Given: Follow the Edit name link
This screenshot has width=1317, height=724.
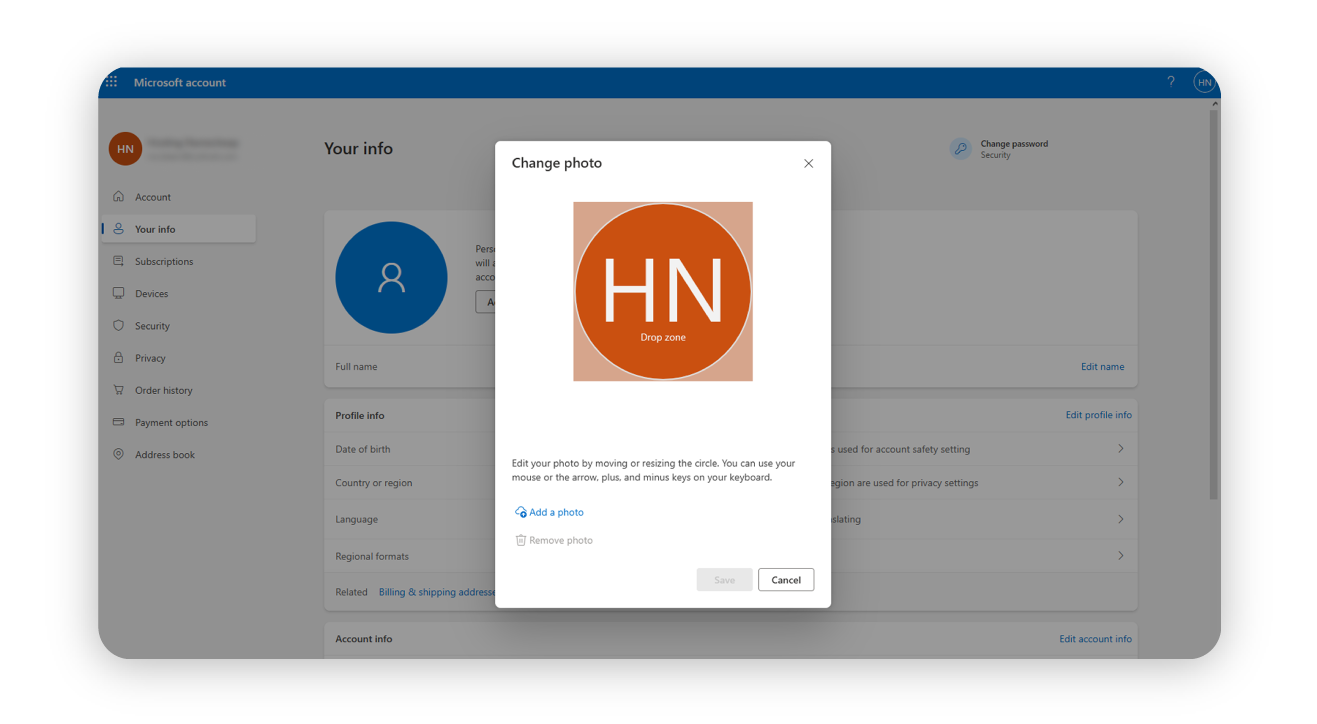Looking at the screenshot, I should 1102,366.
